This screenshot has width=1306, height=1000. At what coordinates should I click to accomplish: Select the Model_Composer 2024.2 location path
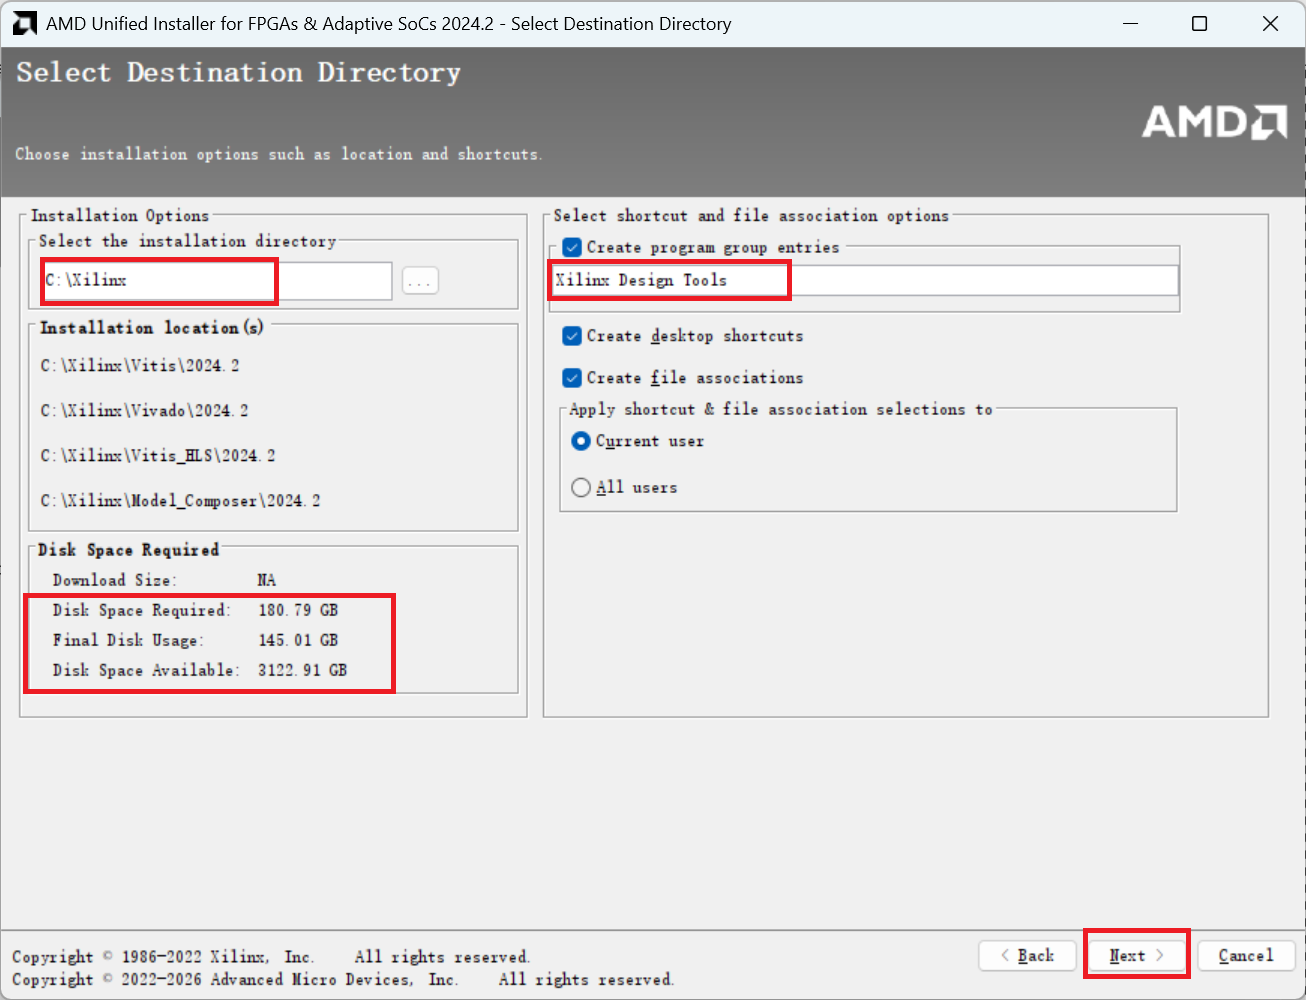click(180, 501)
